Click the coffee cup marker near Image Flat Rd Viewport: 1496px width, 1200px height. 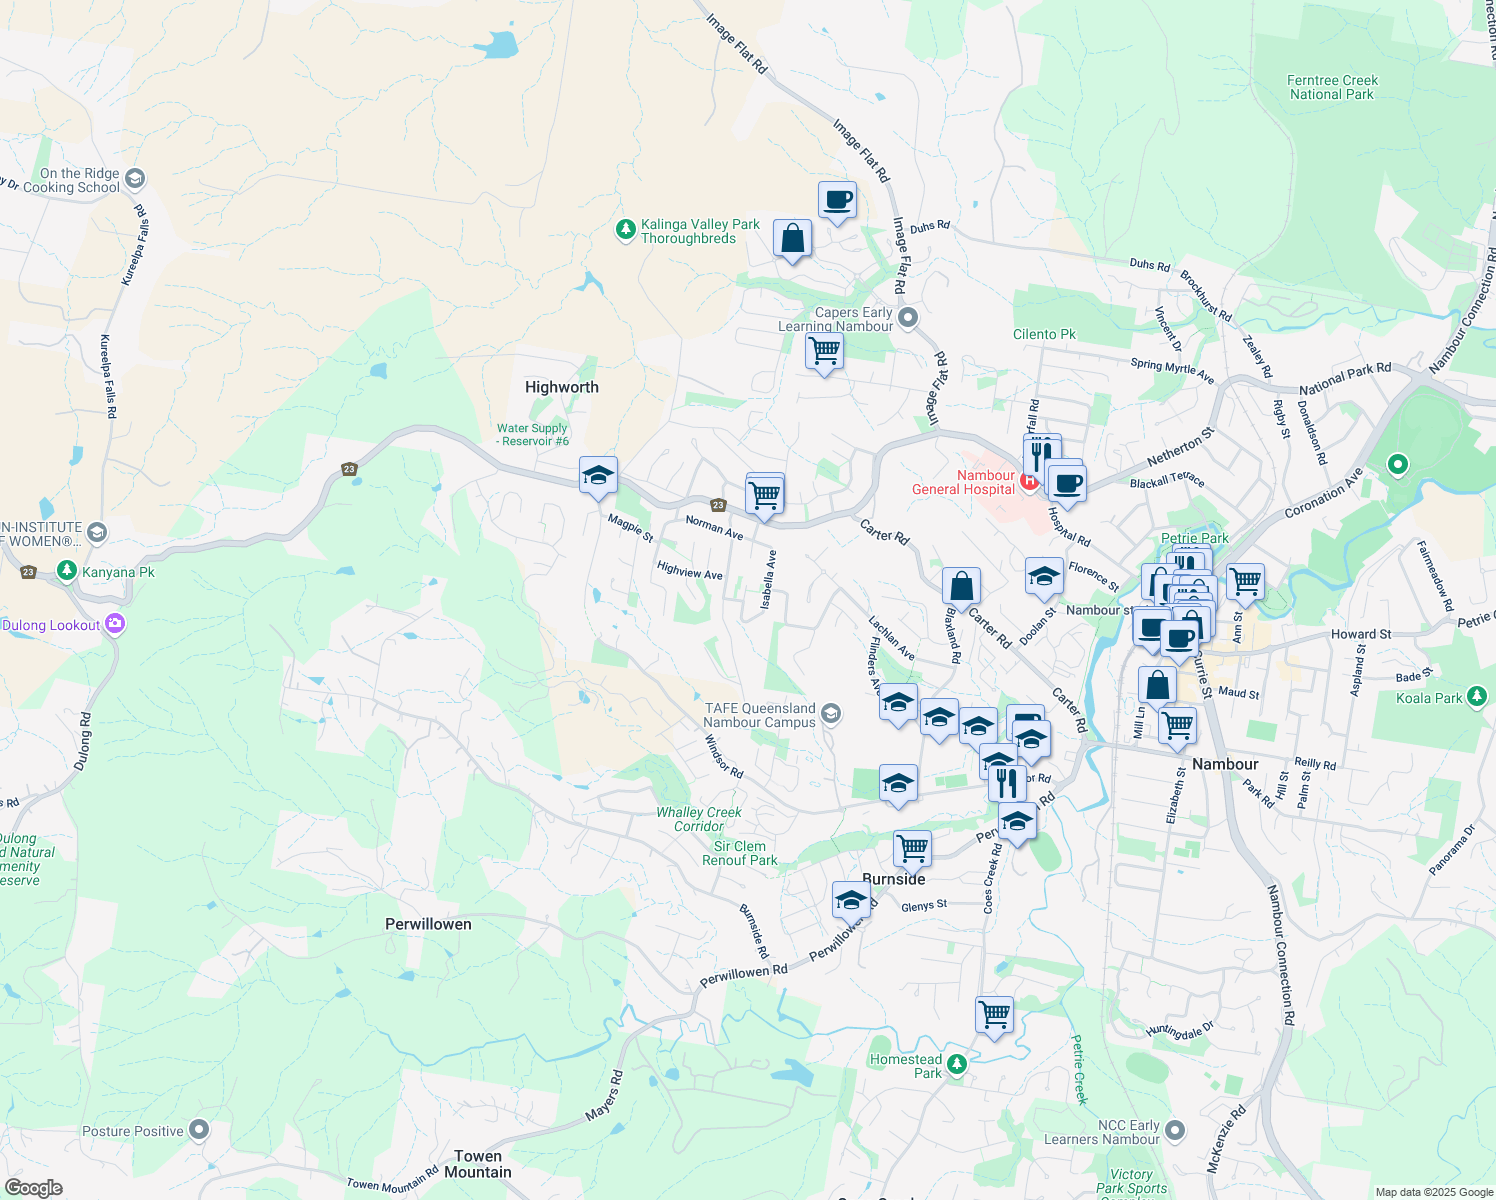tap(837, 201)
